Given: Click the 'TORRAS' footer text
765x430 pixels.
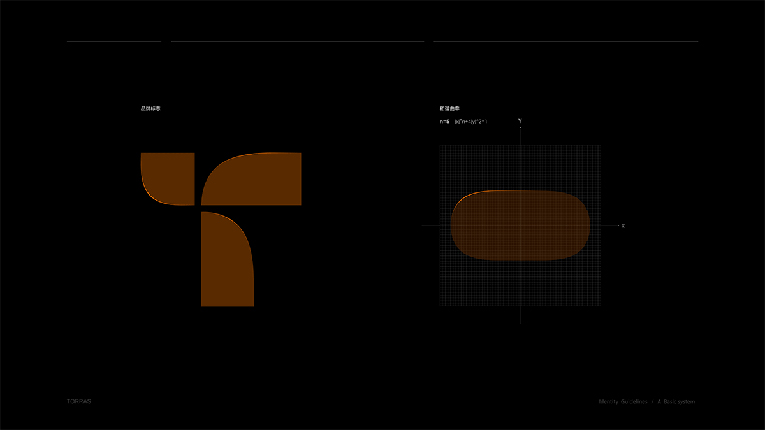Looking at the screenshot, I should pos(79,401).
